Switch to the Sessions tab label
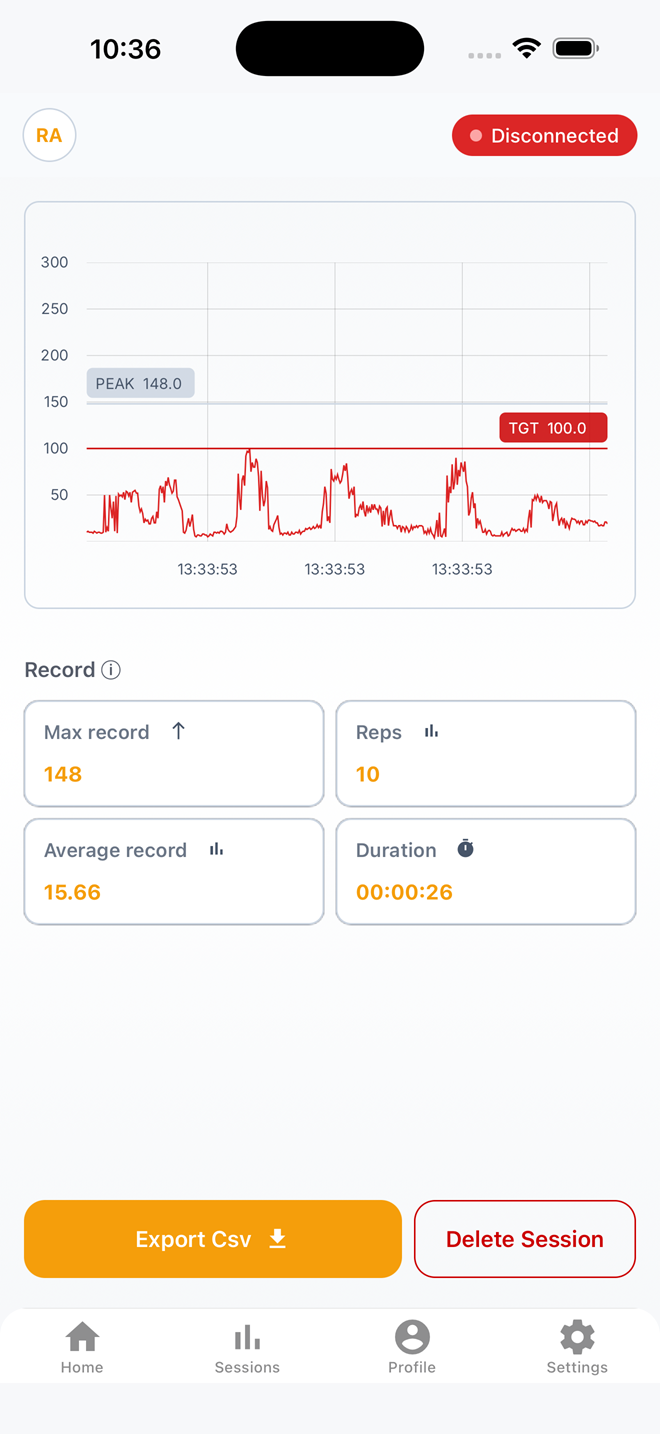The width and height of the screenshot is (660, 1434). click(x=247, y=1367)
